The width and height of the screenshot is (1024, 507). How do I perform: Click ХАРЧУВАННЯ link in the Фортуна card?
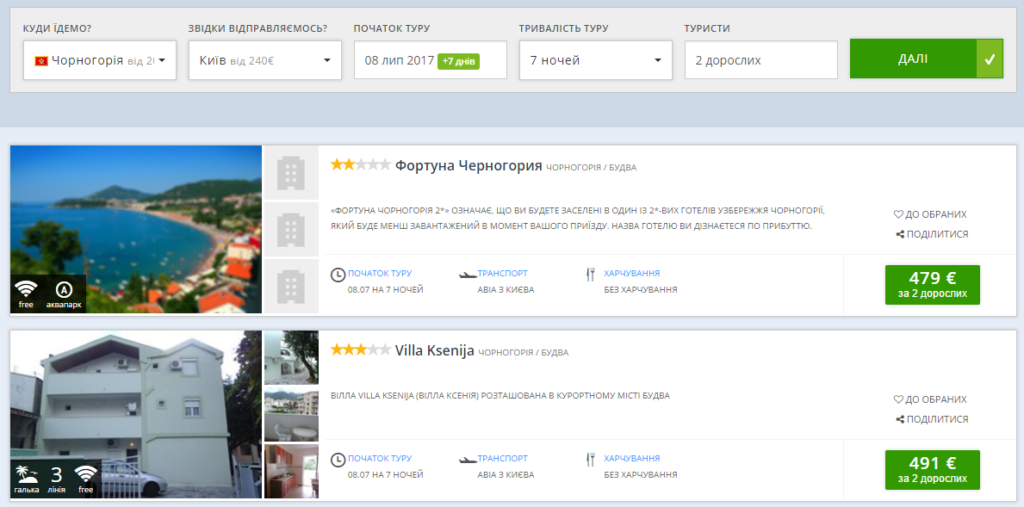point(632,273)
